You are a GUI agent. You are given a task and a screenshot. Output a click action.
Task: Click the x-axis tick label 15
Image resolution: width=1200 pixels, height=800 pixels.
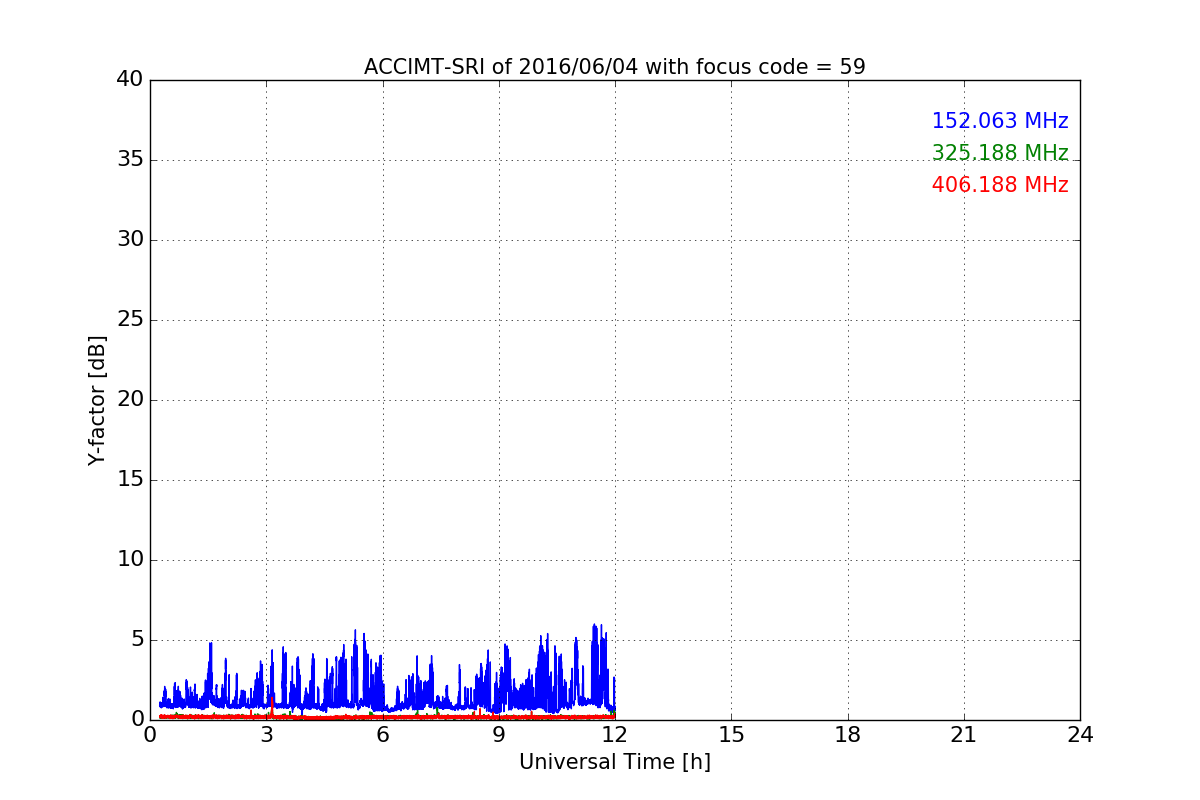tap(731, 735)
